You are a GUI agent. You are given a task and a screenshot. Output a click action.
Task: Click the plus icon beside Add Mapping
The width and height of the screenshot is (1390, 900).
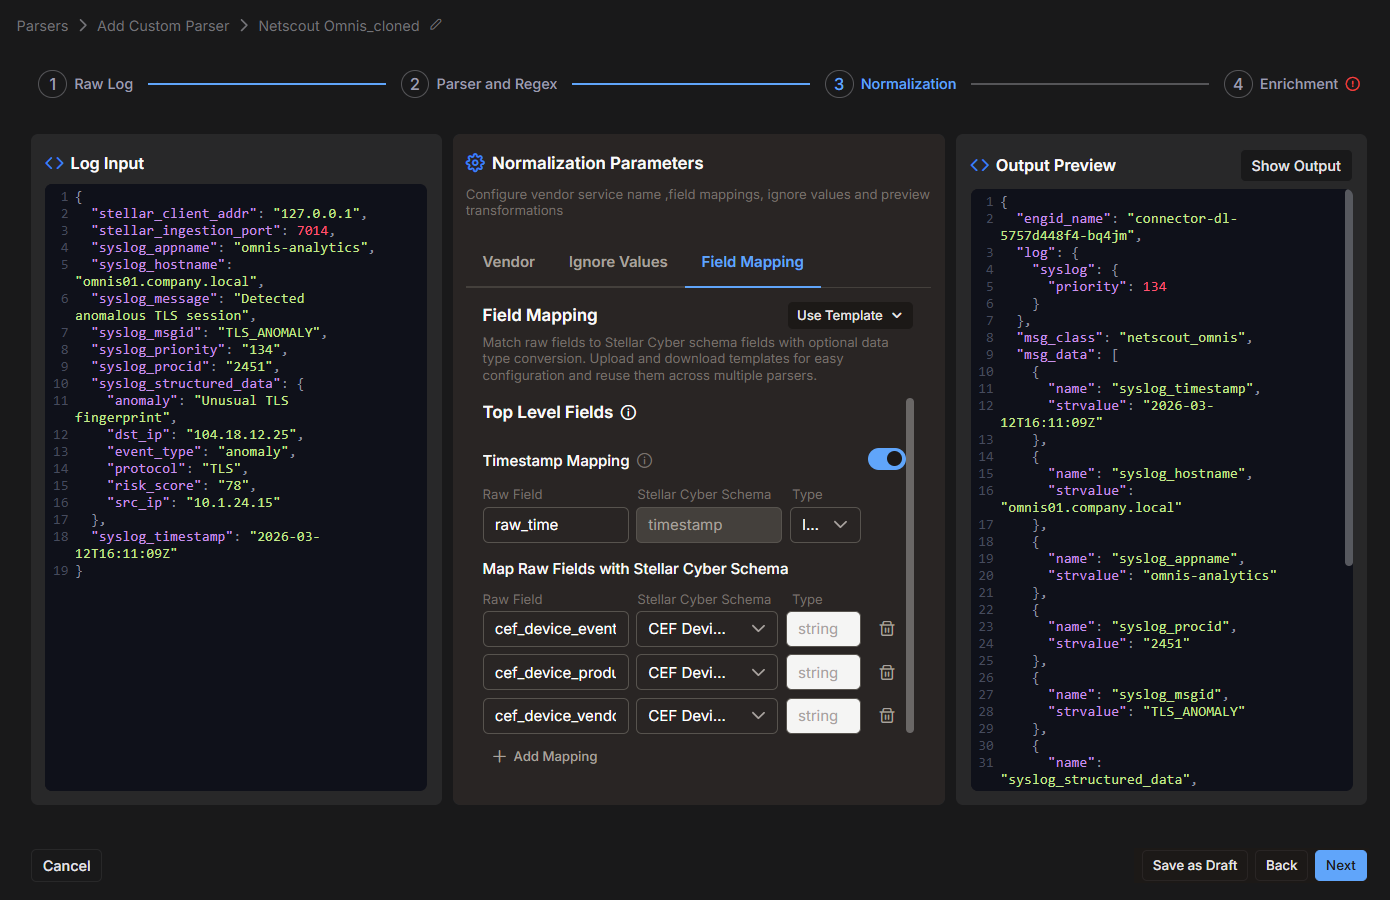point(500,757)
